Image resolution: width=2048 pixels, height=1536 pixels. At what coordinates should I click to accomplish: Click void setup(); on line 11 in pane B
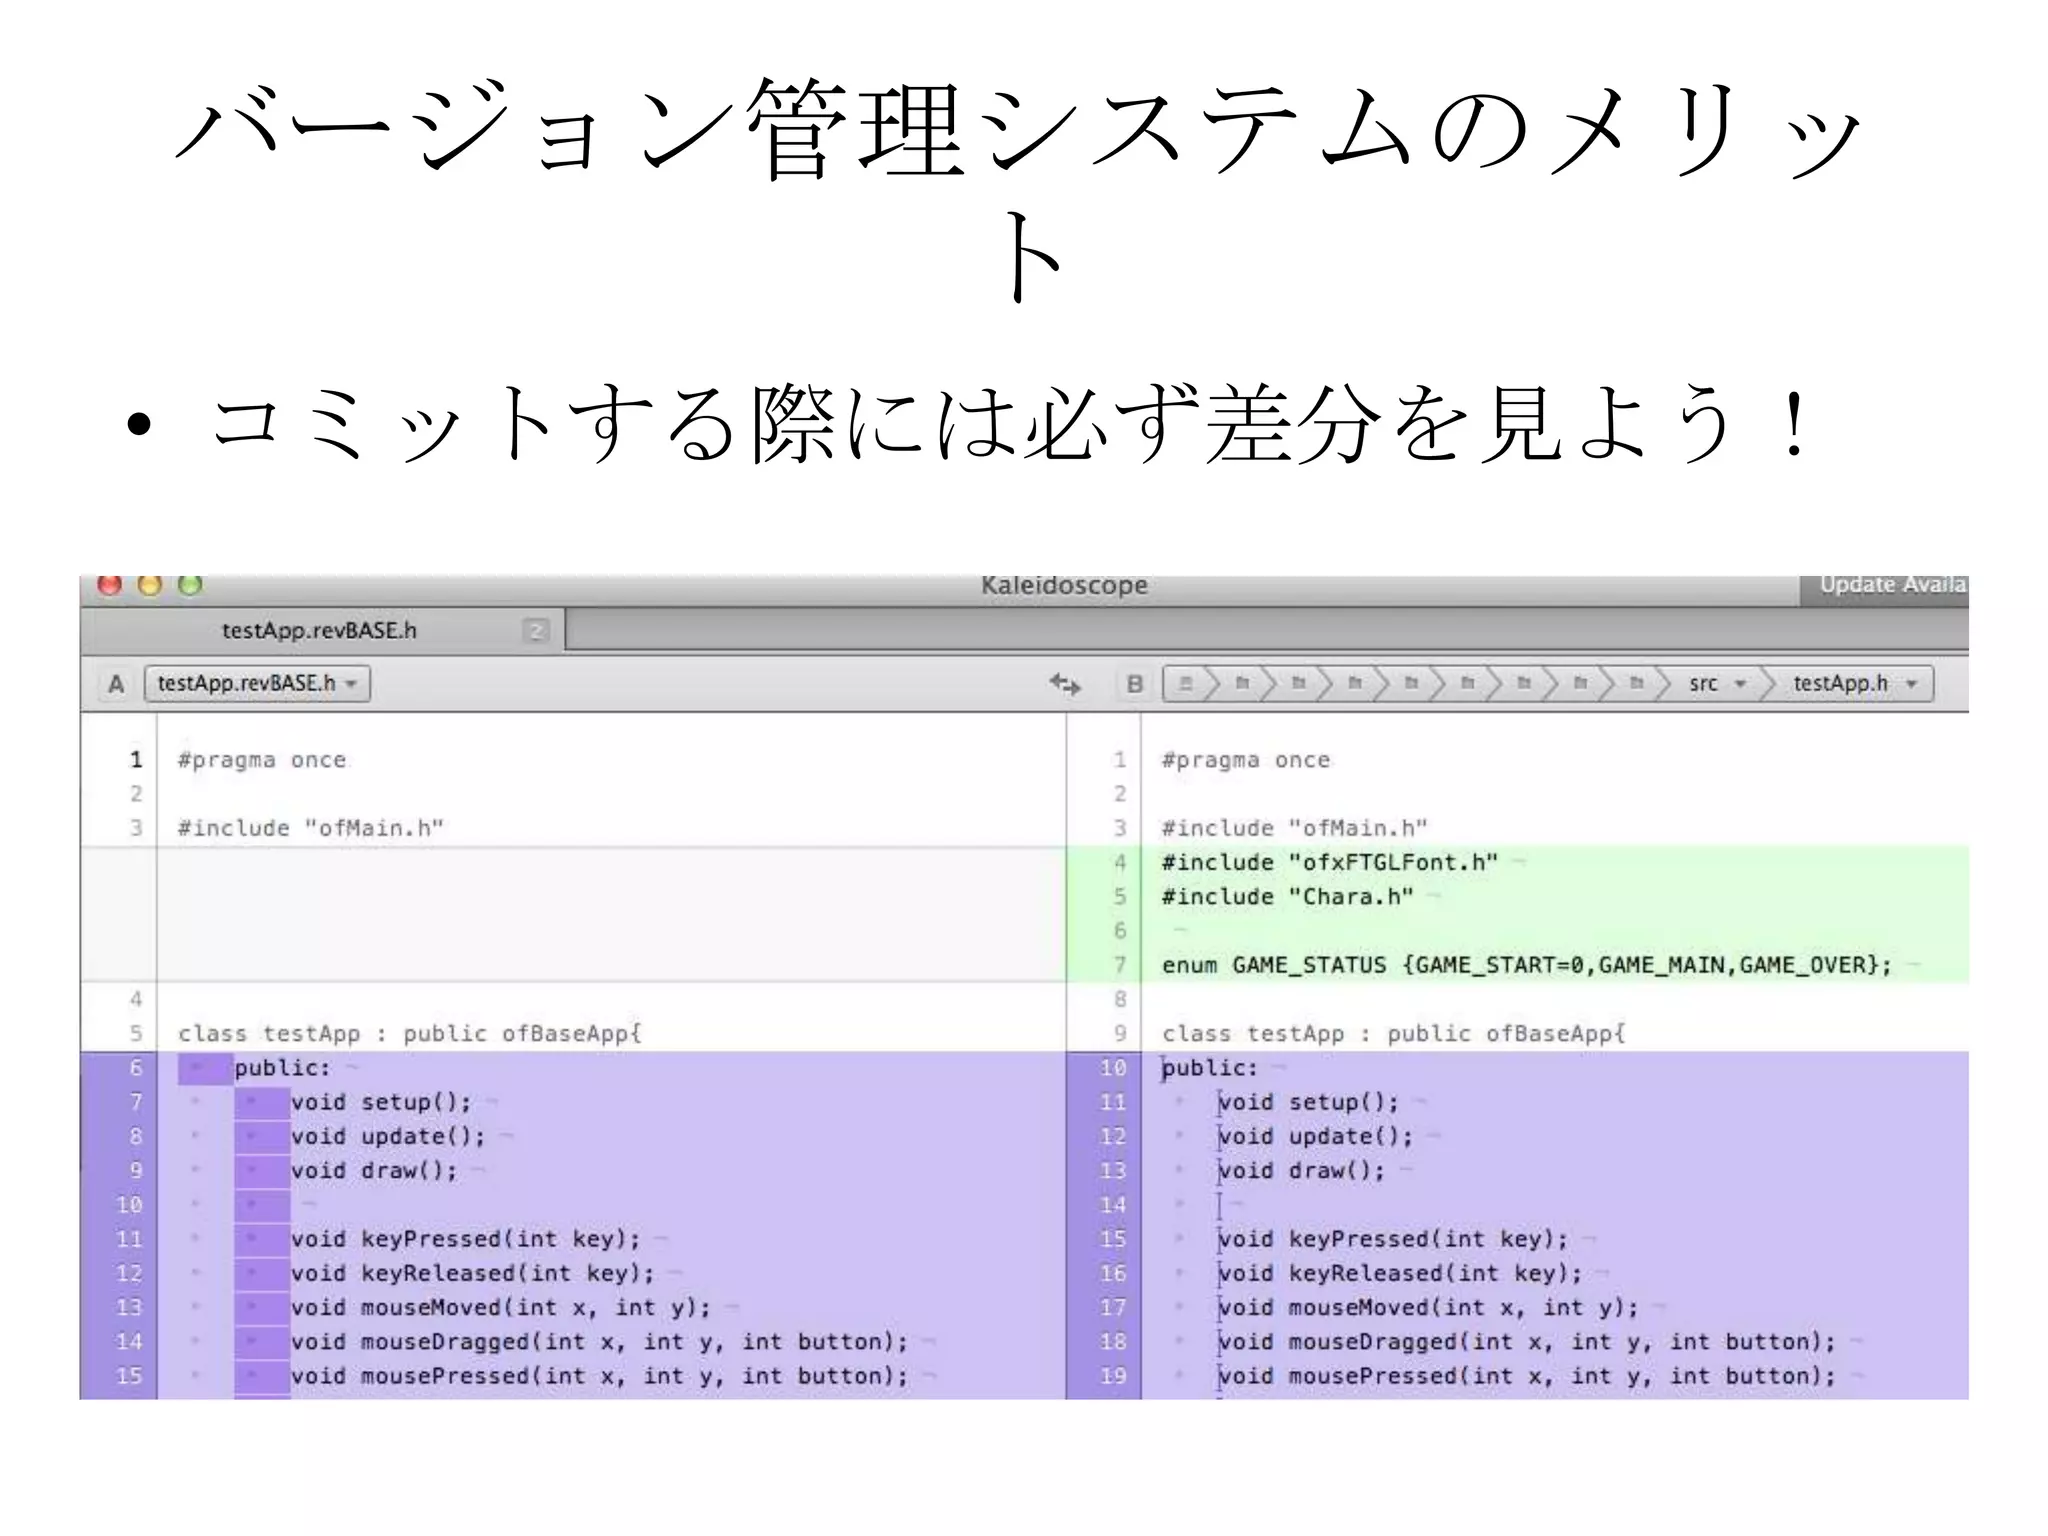1309,1102
